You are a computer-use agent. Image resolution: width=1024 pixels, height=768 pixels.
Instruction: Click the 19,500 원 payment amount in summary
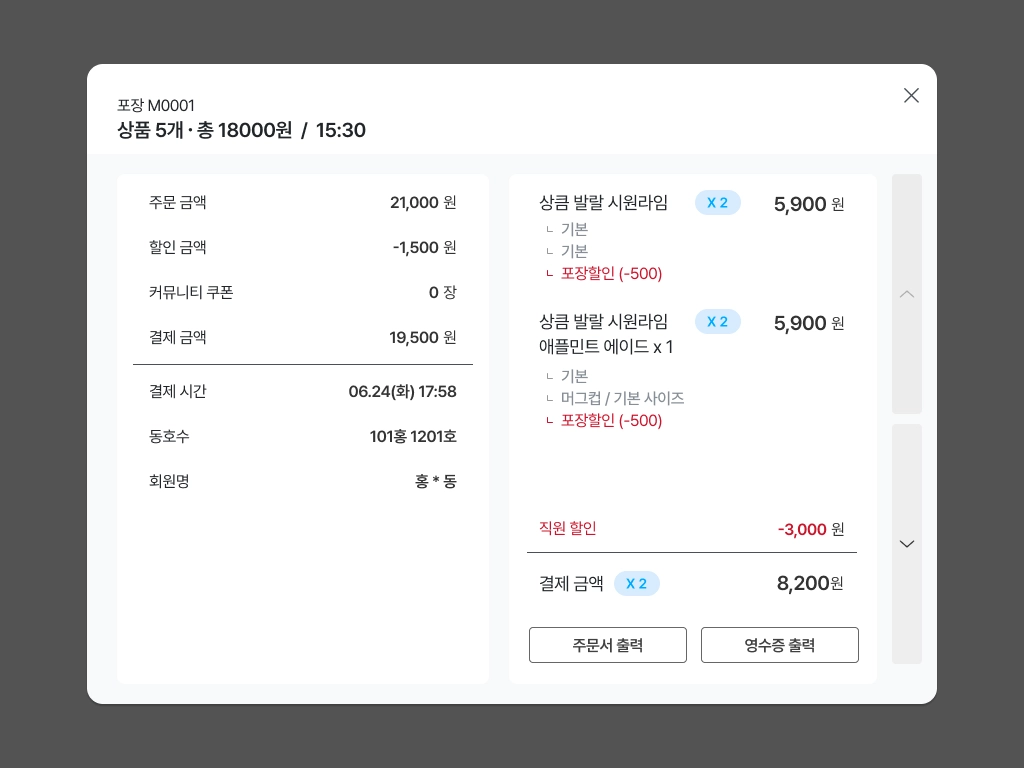click(x=422, y=337)
